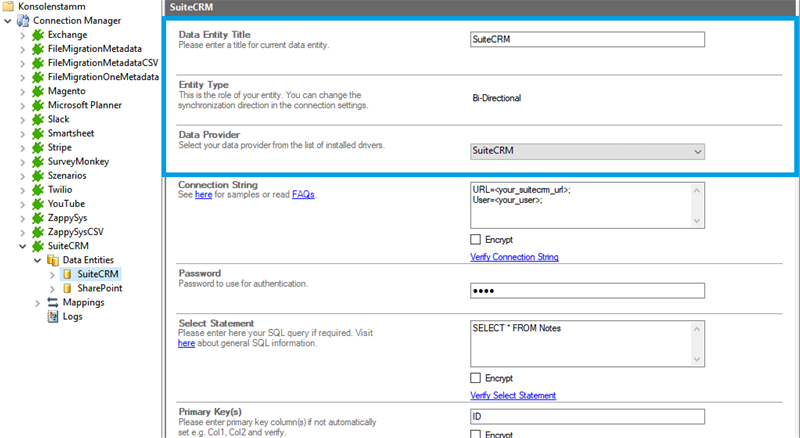Select the Logs icon in tree

(53, 316)
